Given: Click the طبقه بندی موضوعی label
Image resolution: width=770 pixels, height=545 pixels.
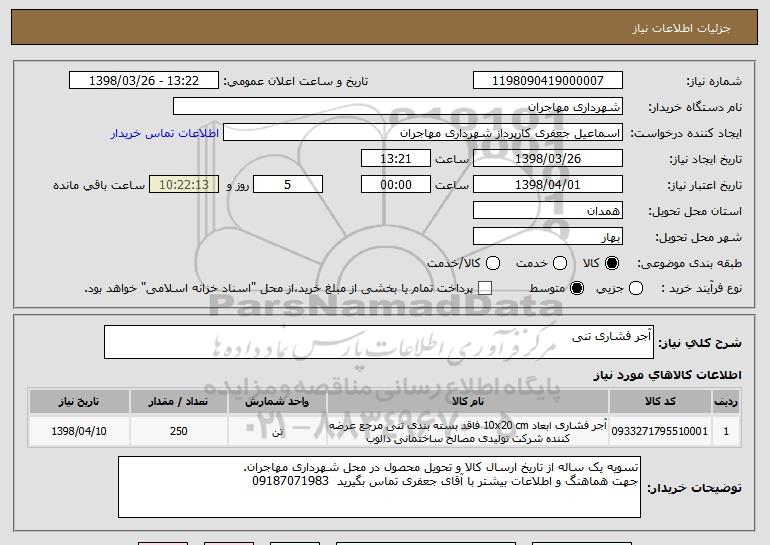Looking at the screenshot, I should (689, 264).
